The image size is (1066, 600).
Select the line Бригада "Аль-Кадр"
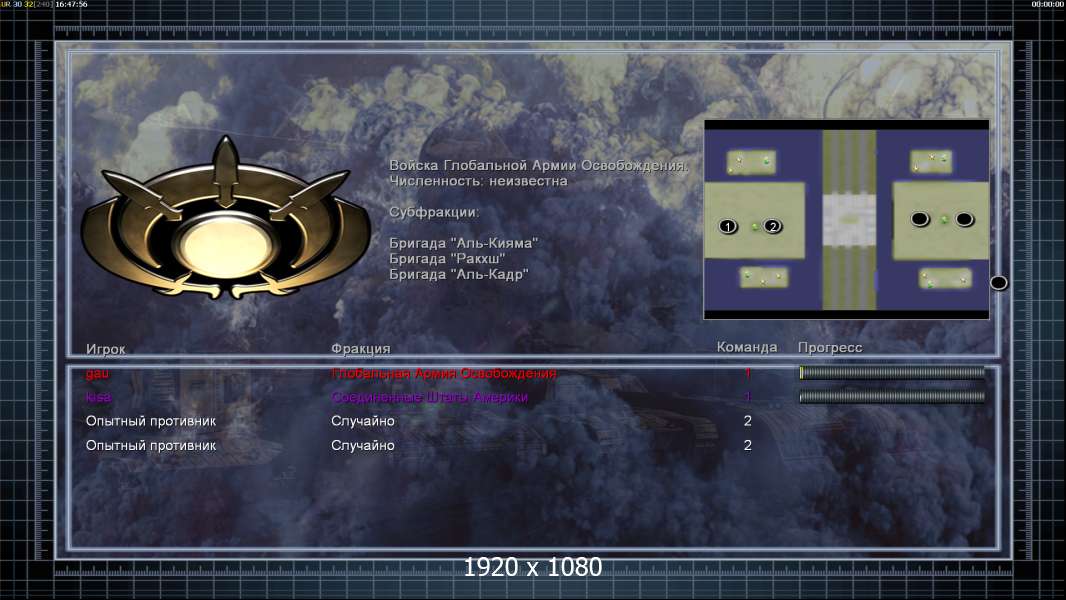pos(458,275)
